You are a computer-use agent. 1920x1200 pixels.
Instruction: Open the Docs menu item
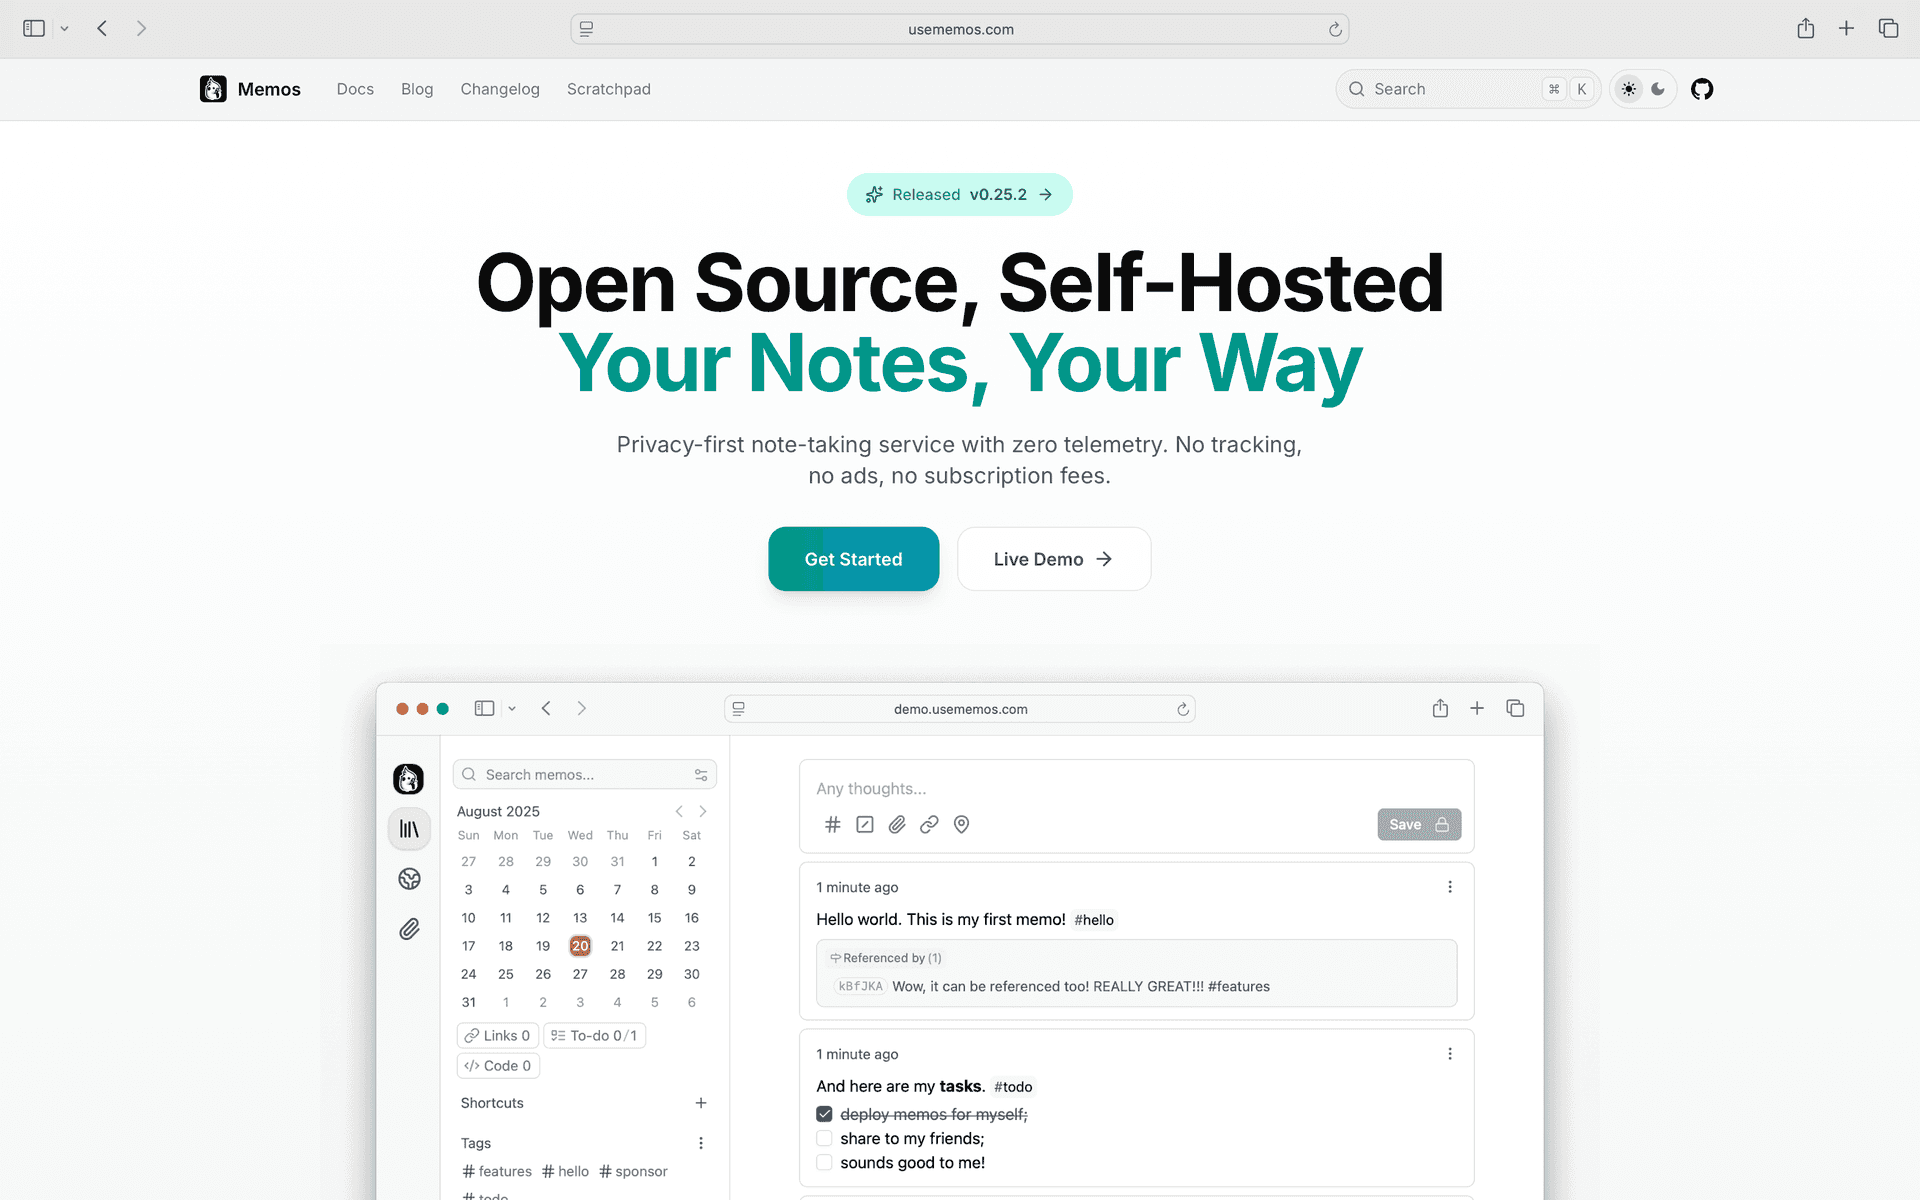[355, 89]
